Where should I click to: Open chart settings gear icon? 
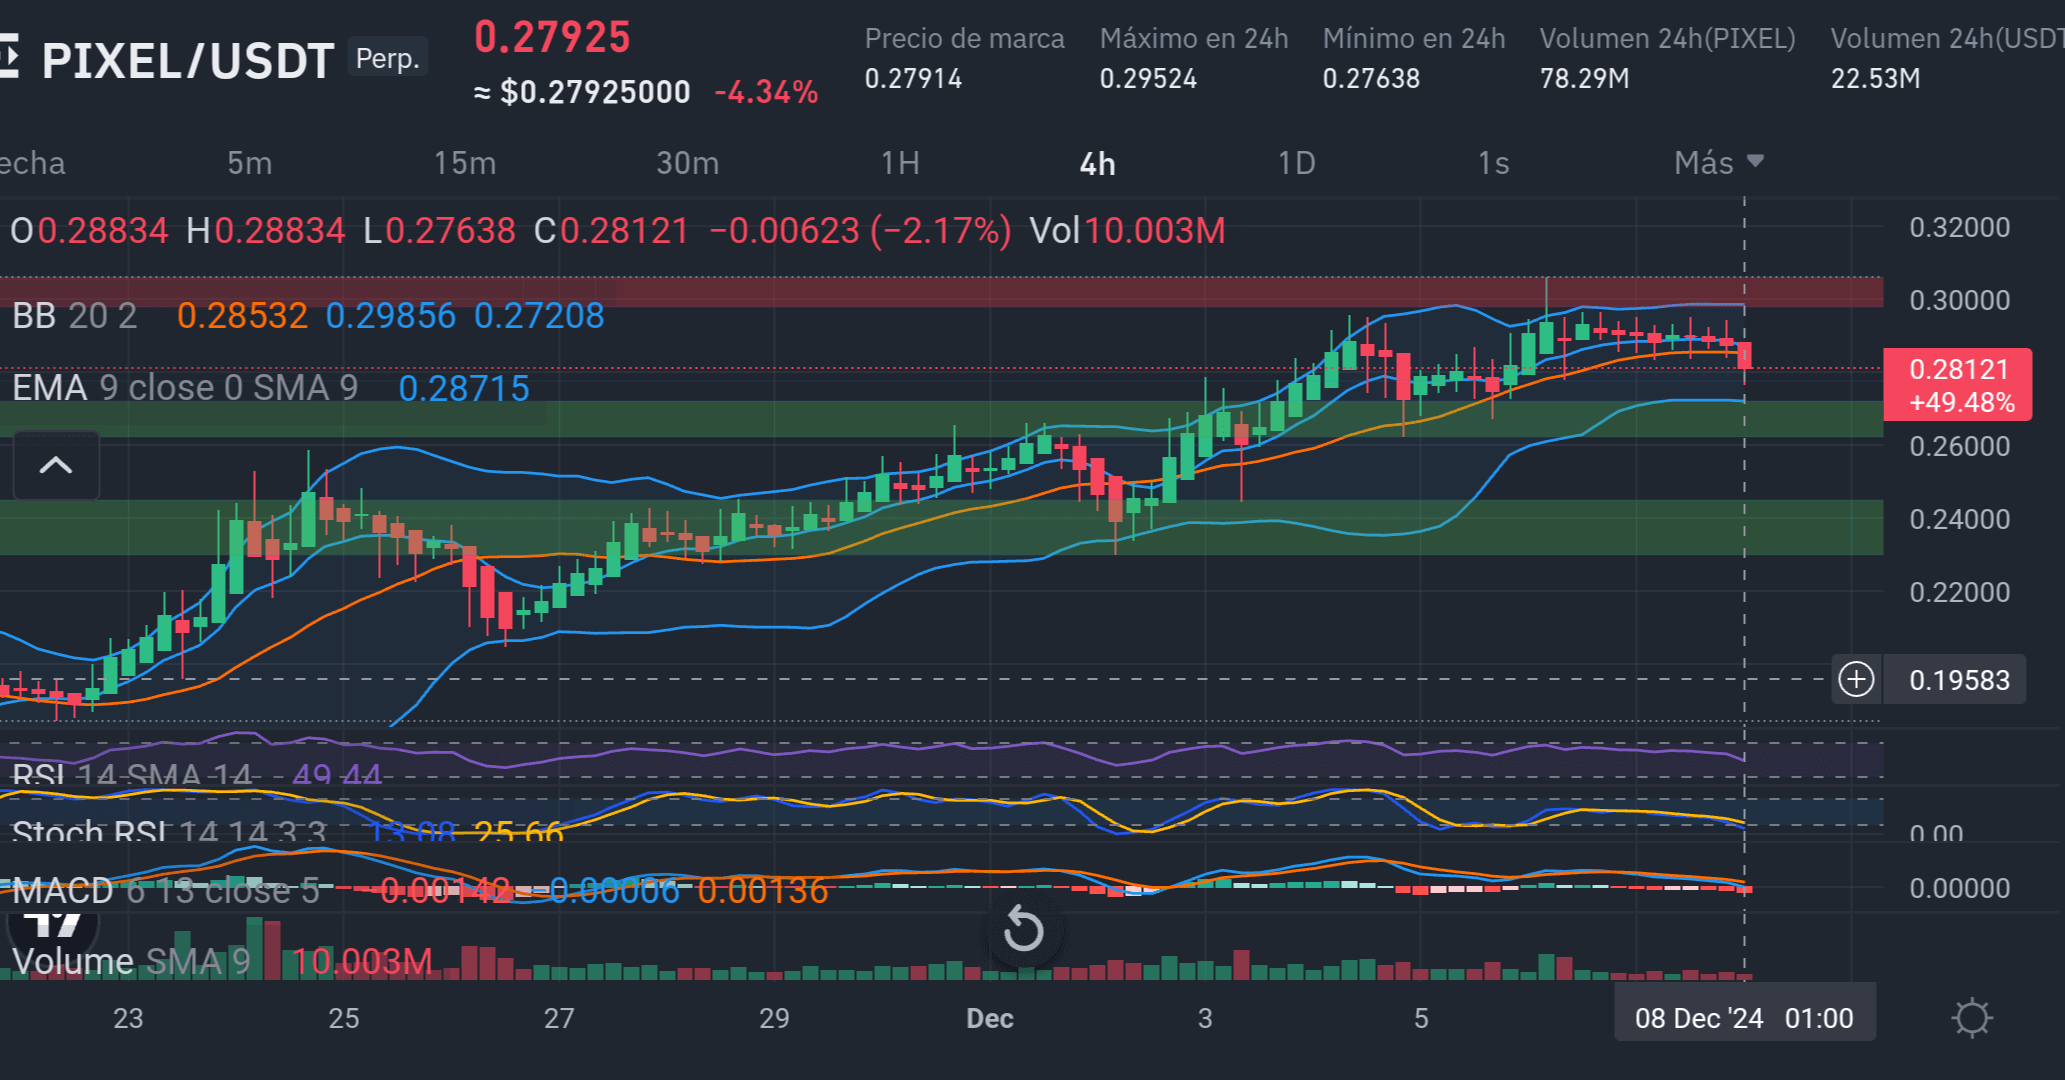click(x=1972, y=1018)
